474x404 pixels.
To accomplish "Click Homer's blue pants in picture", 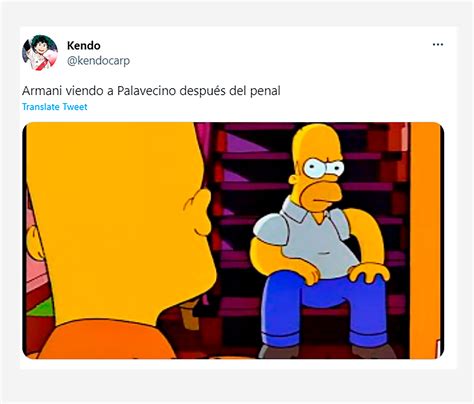I will (x=323, y=307).
